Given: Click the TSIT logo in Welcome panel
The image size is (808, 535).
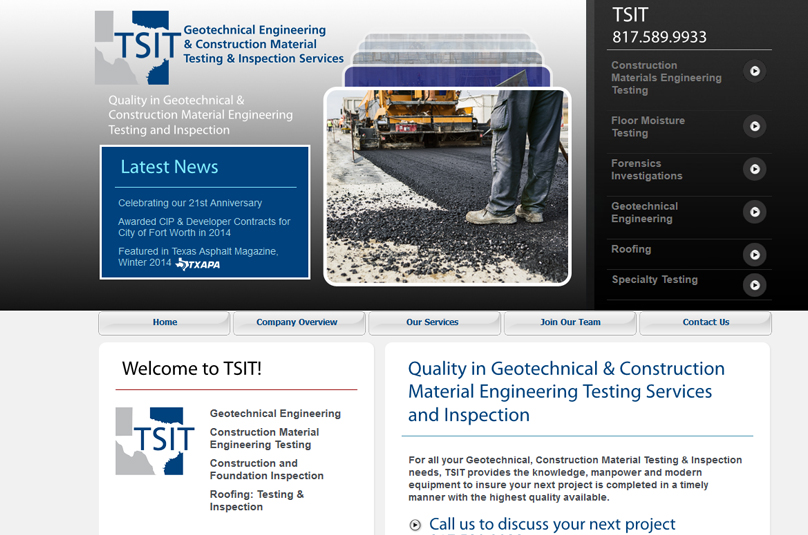Looking at the screenshot, I should tap(155, 441).
